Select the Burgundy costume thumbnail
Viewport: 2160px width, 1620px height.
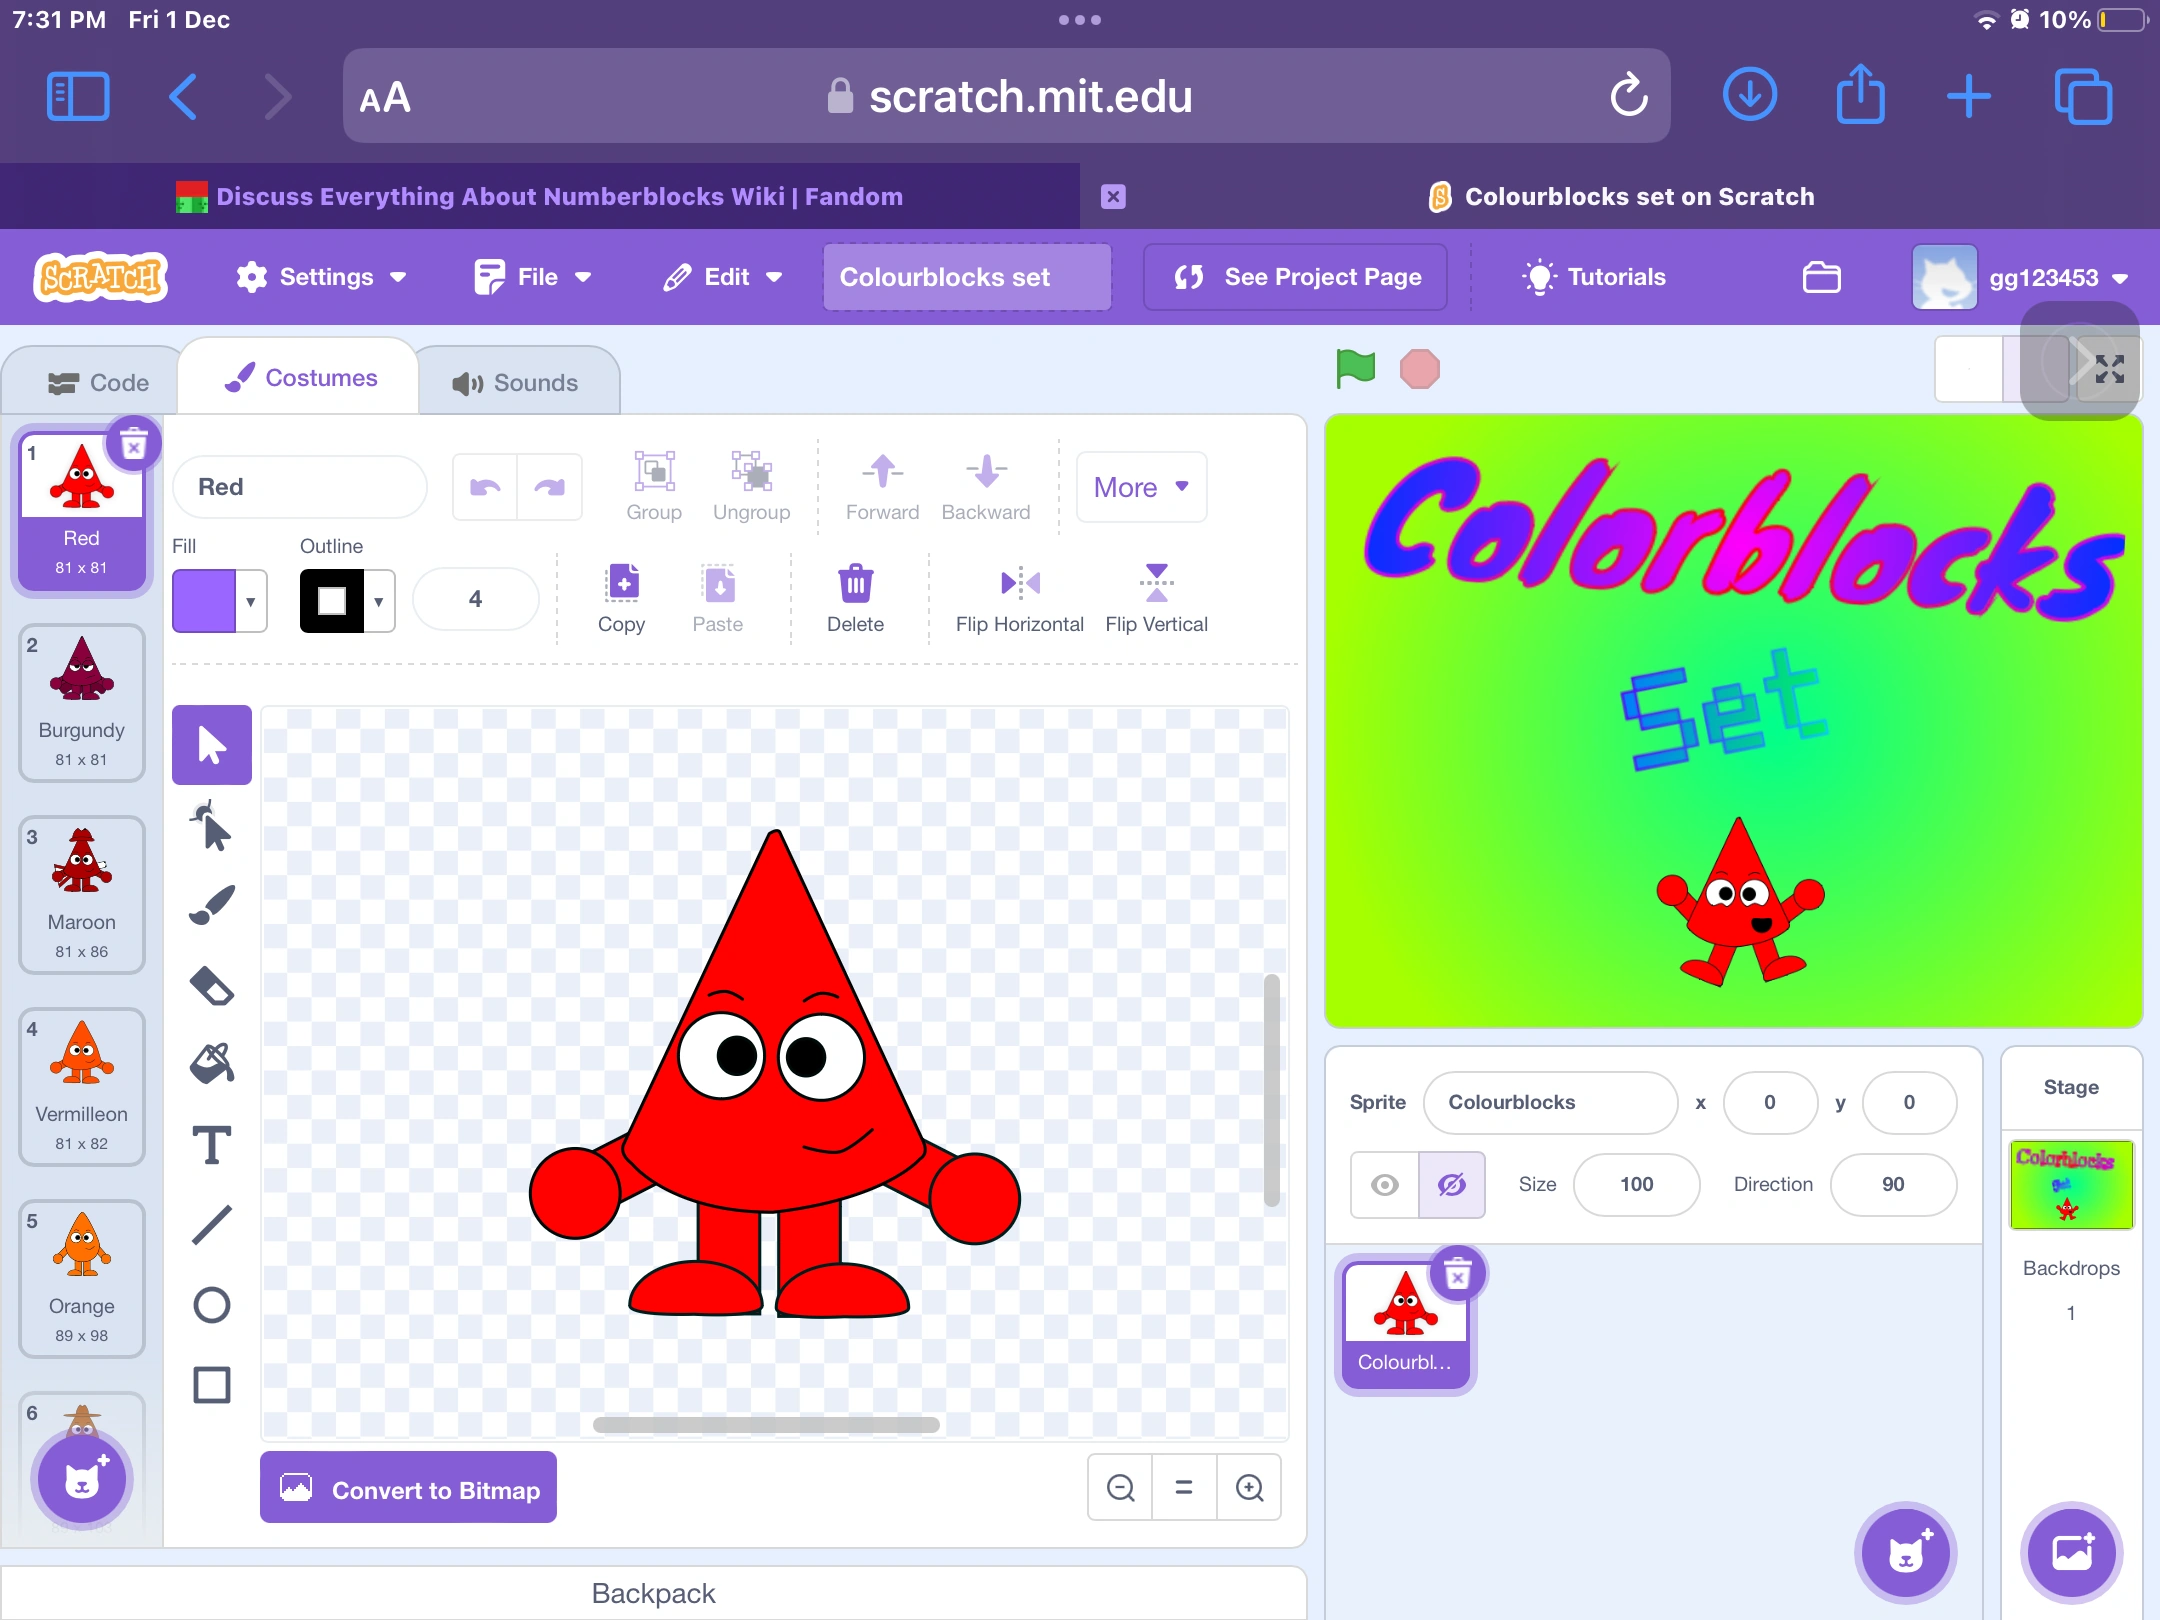(x=82, y=702)
